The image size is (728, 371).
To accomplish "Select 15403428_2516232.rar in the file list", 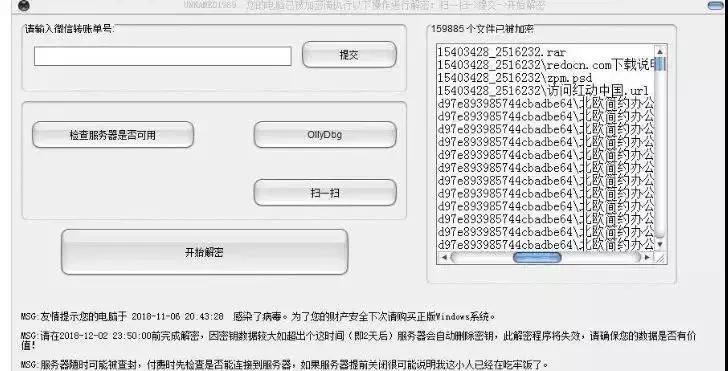I will (x=546, y=52).
